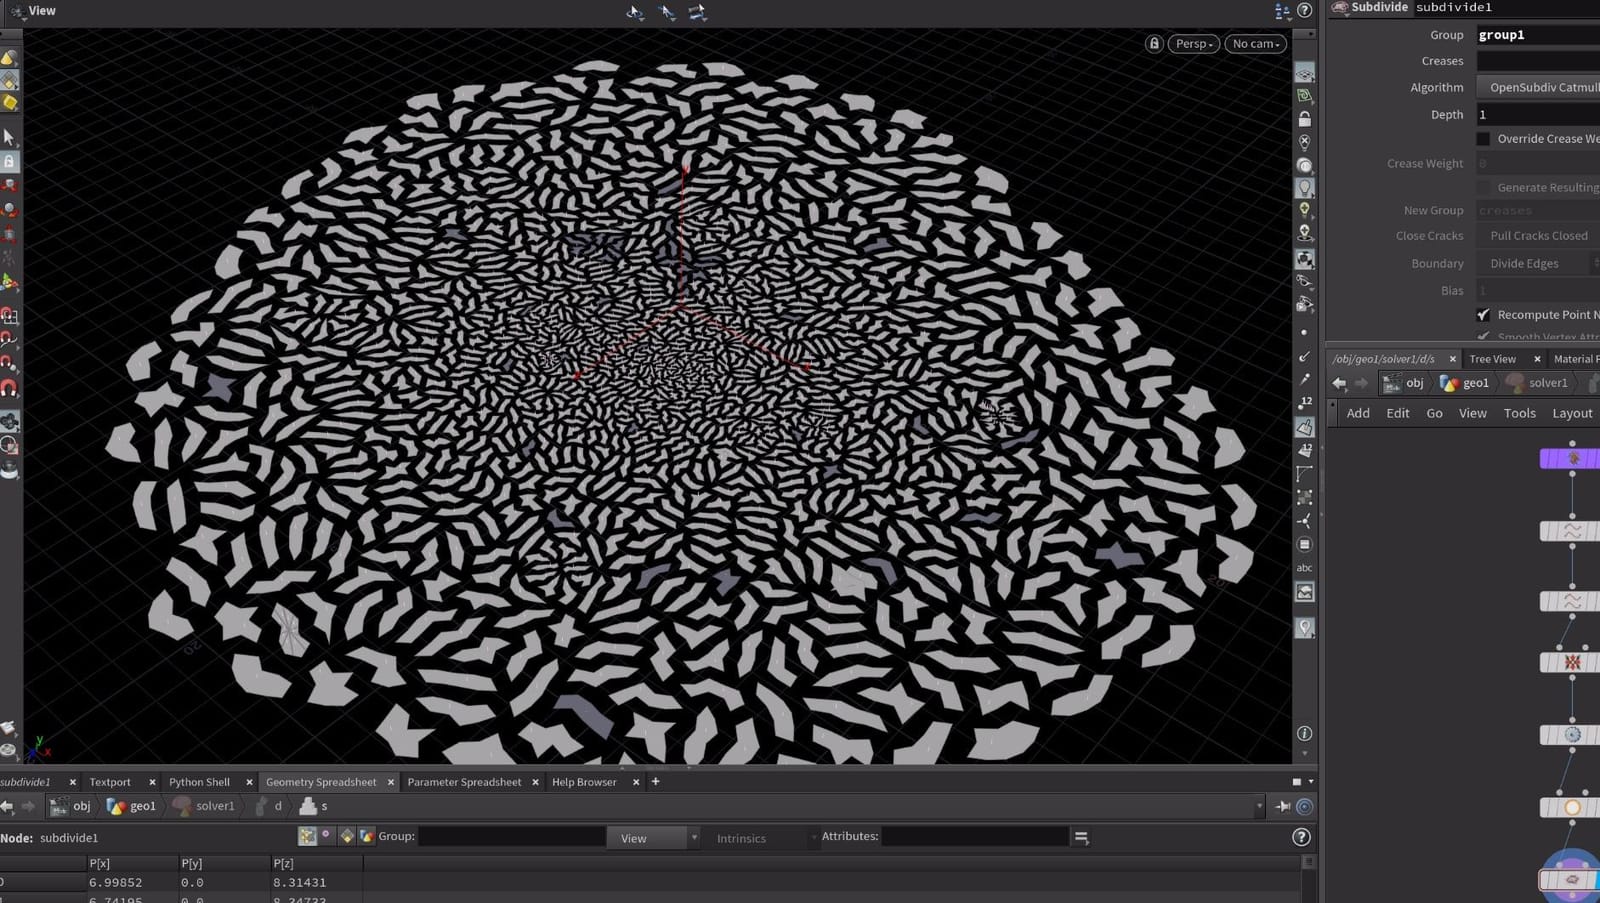Switch to the Python Shell tab

199,782
